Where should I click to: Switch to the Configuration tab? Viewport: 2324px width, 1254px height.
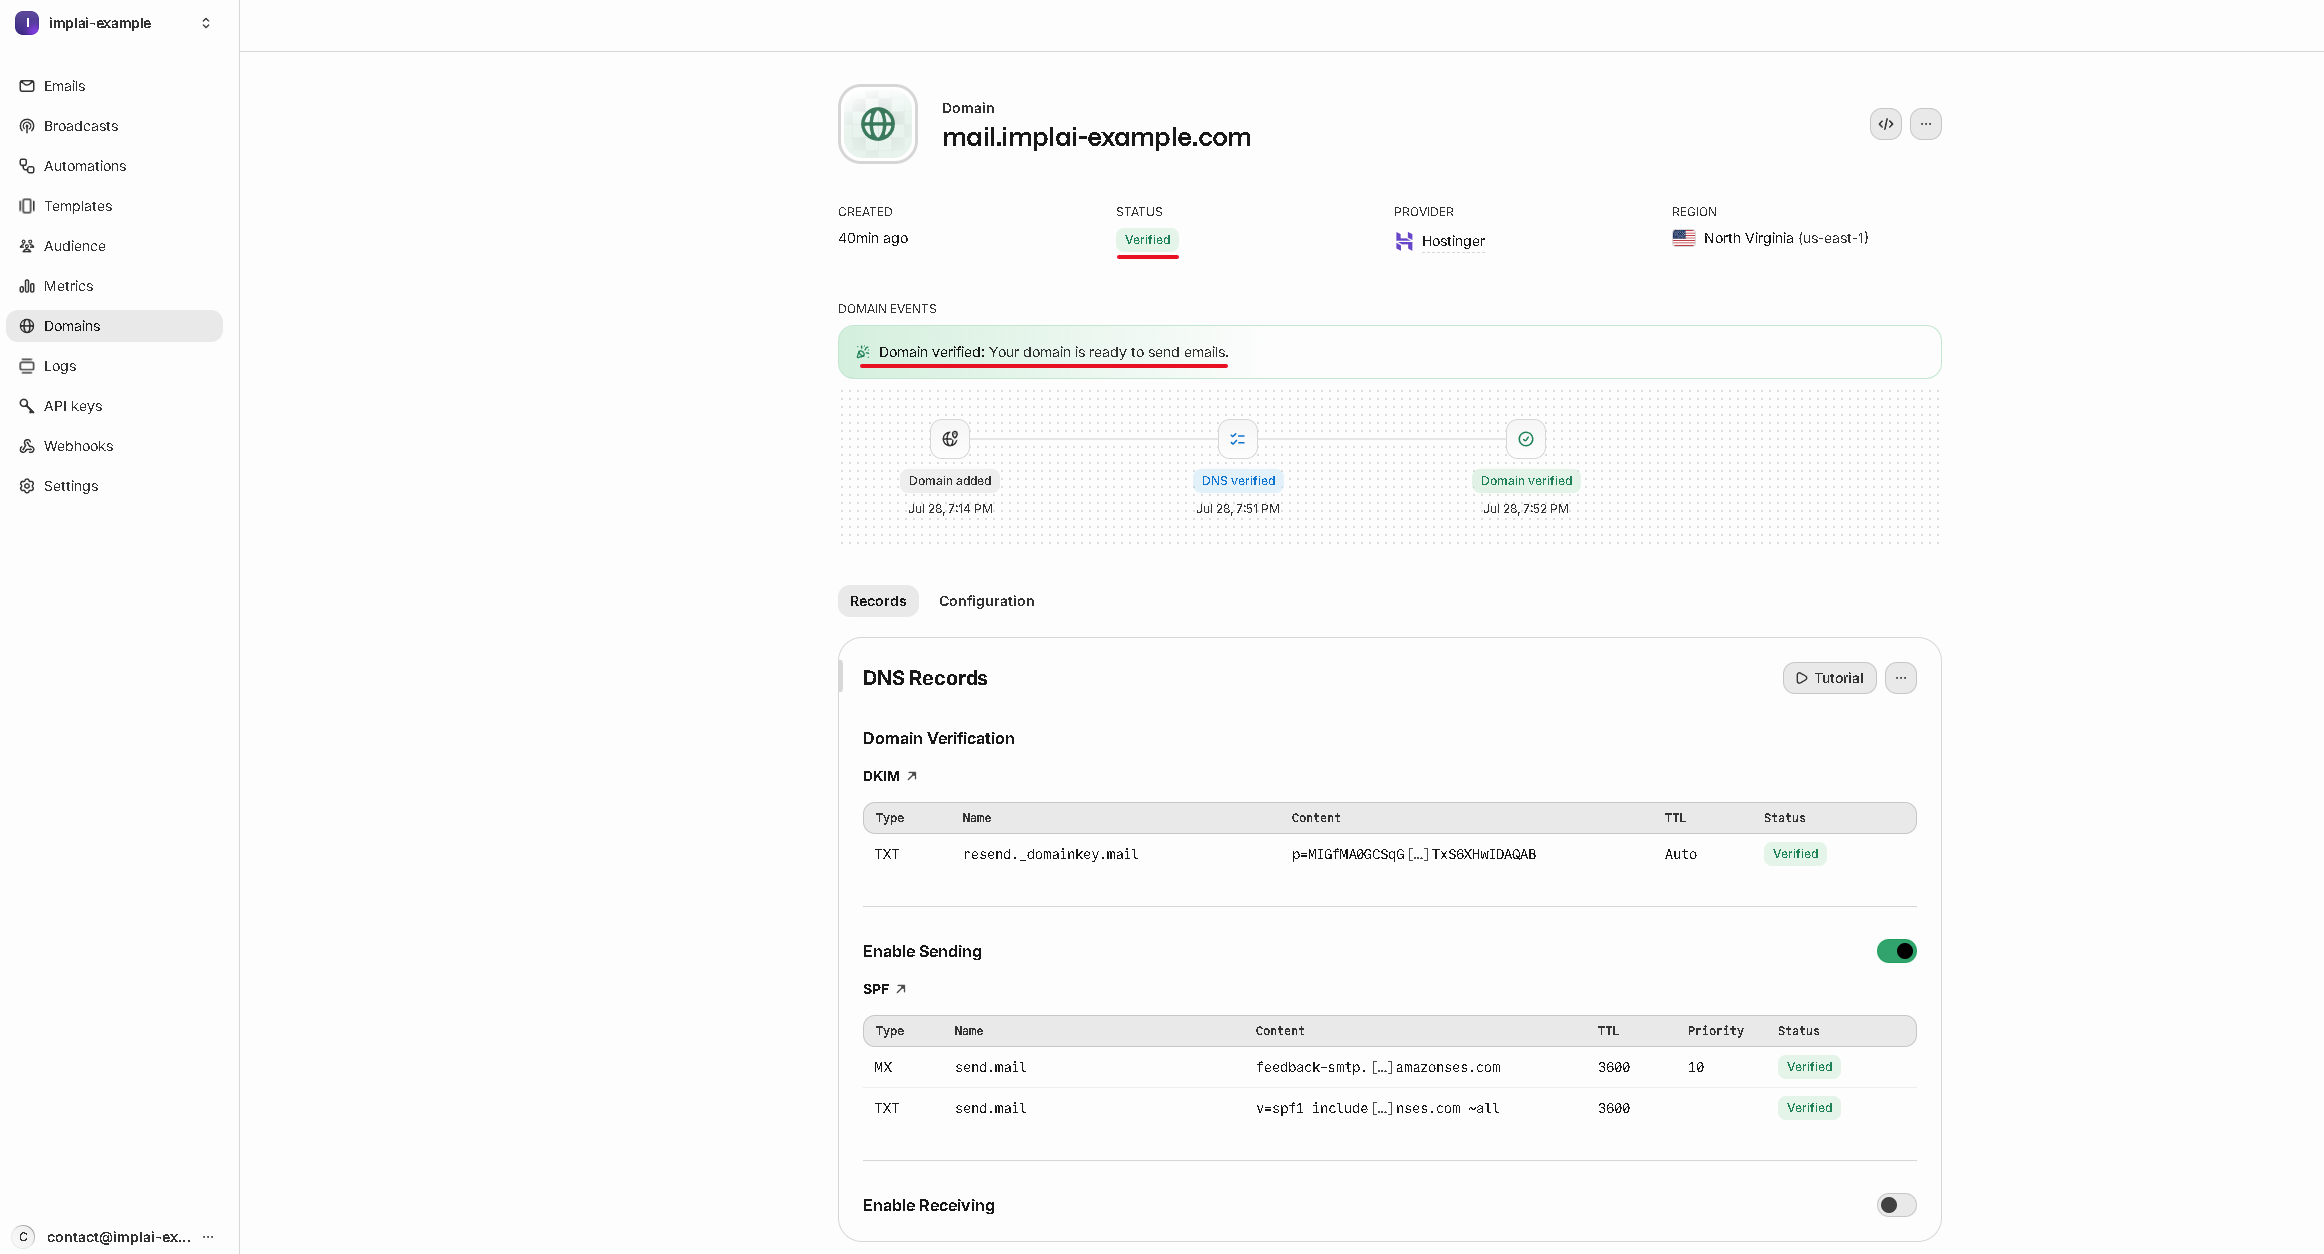pos(986,601)
